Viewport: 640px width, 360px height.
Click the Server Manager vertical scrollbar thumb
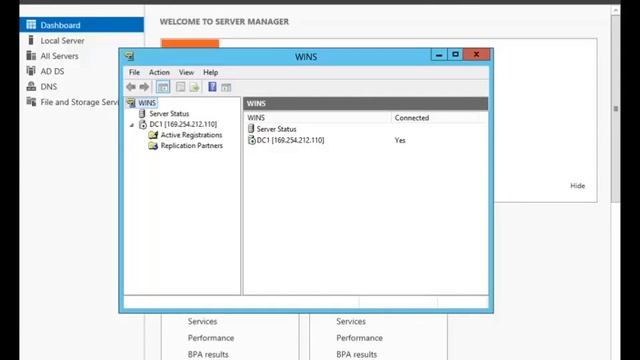(616, 108)
